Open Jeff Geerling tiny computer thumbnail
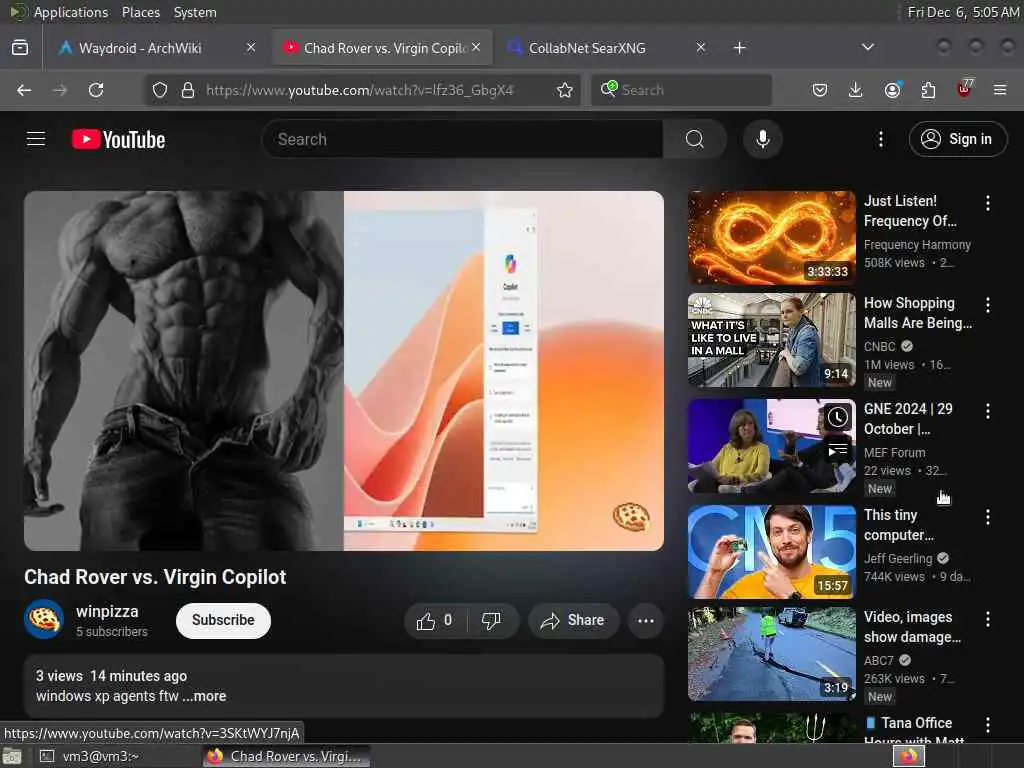This screenshot has height=768, width=1024. coord(771,552)
